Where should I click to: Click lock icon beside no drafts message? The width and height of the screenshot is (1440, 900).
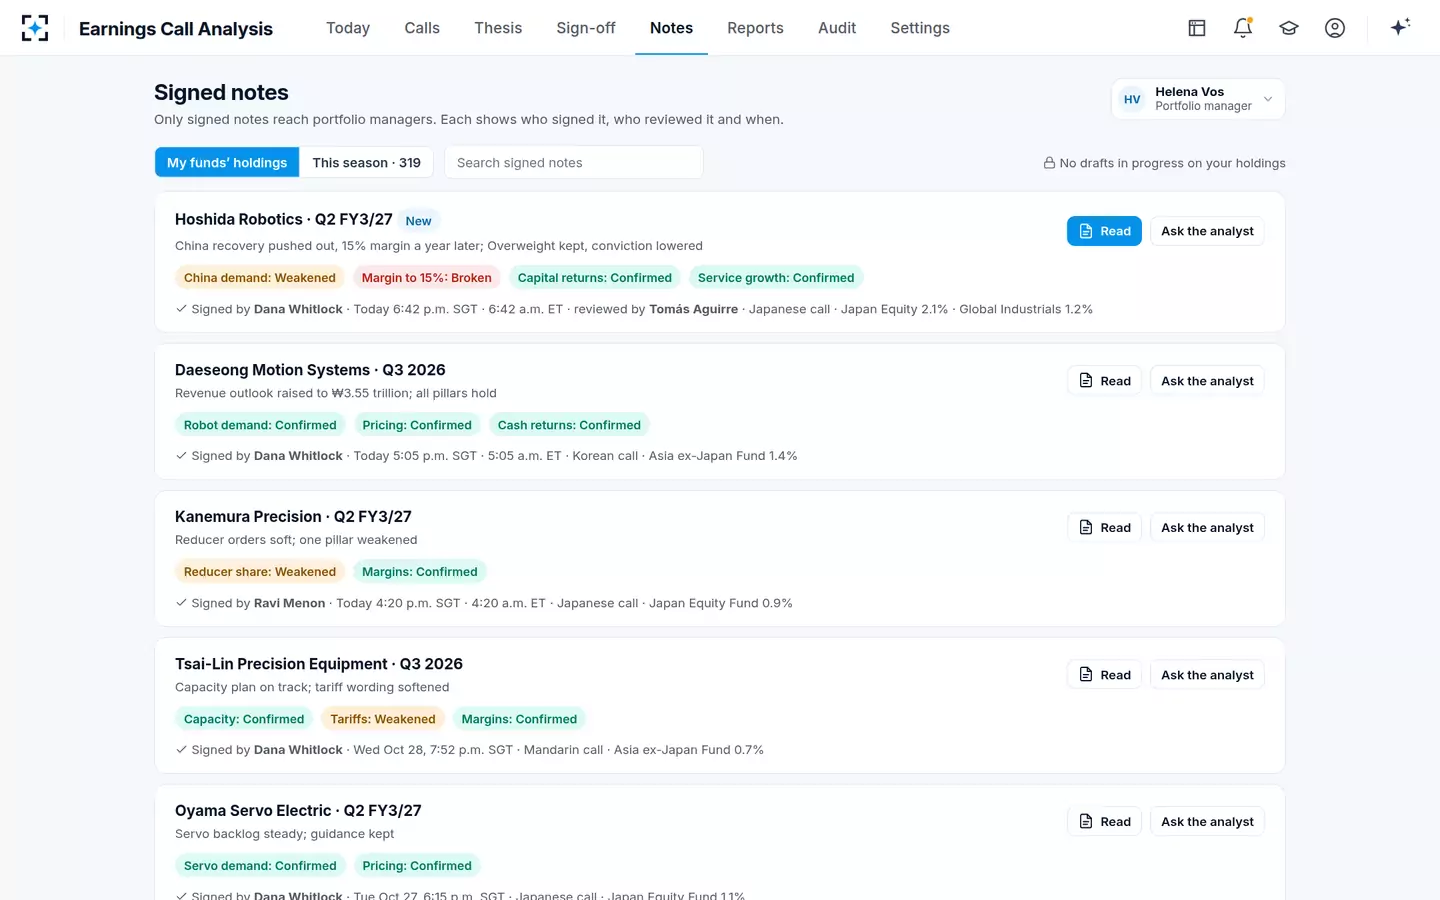tap(1049, 163)
